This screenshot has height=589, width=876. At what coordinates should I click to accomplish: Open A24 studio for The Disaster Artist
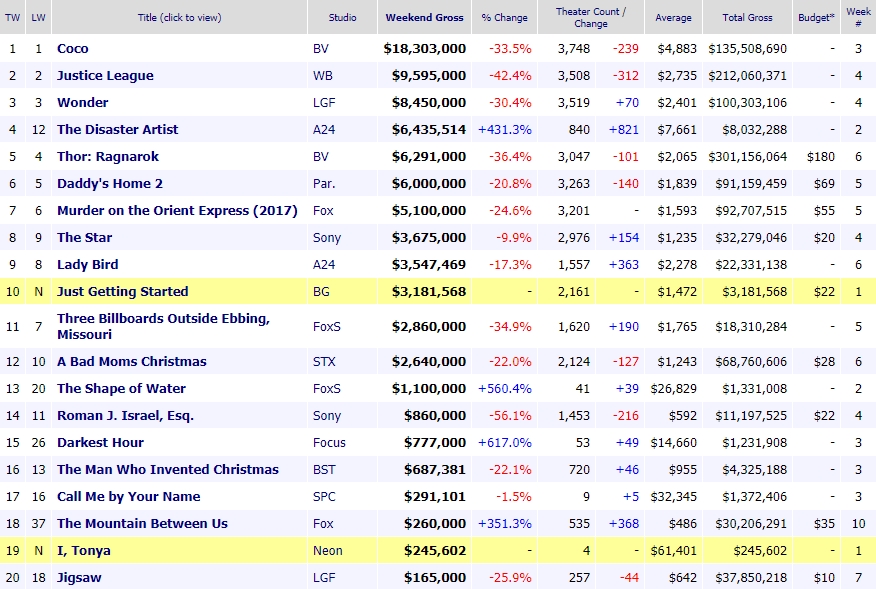tap(324, 130)
